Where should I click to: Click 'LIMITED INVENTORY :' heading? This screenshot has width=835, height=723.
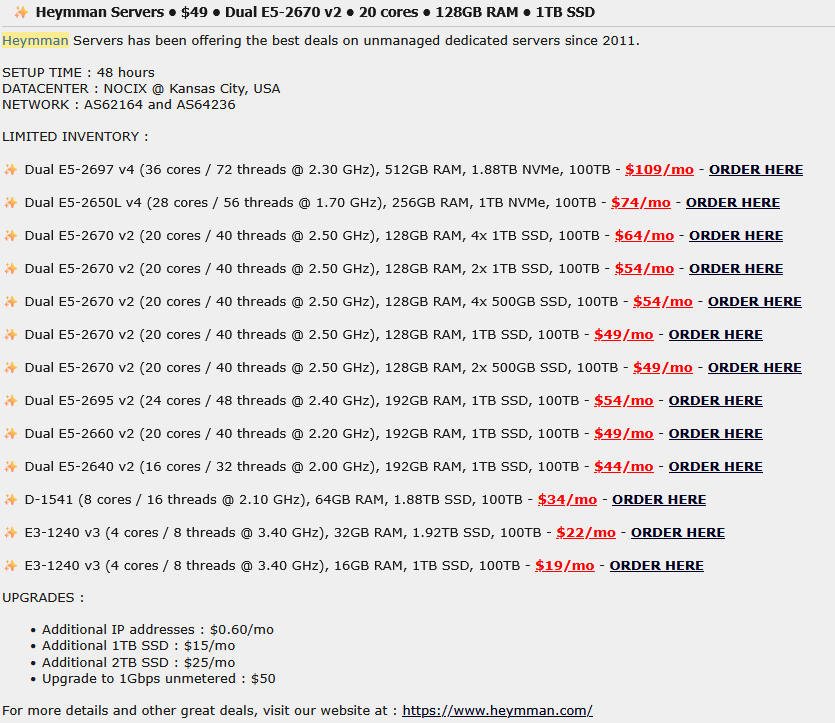pos(75,137)
